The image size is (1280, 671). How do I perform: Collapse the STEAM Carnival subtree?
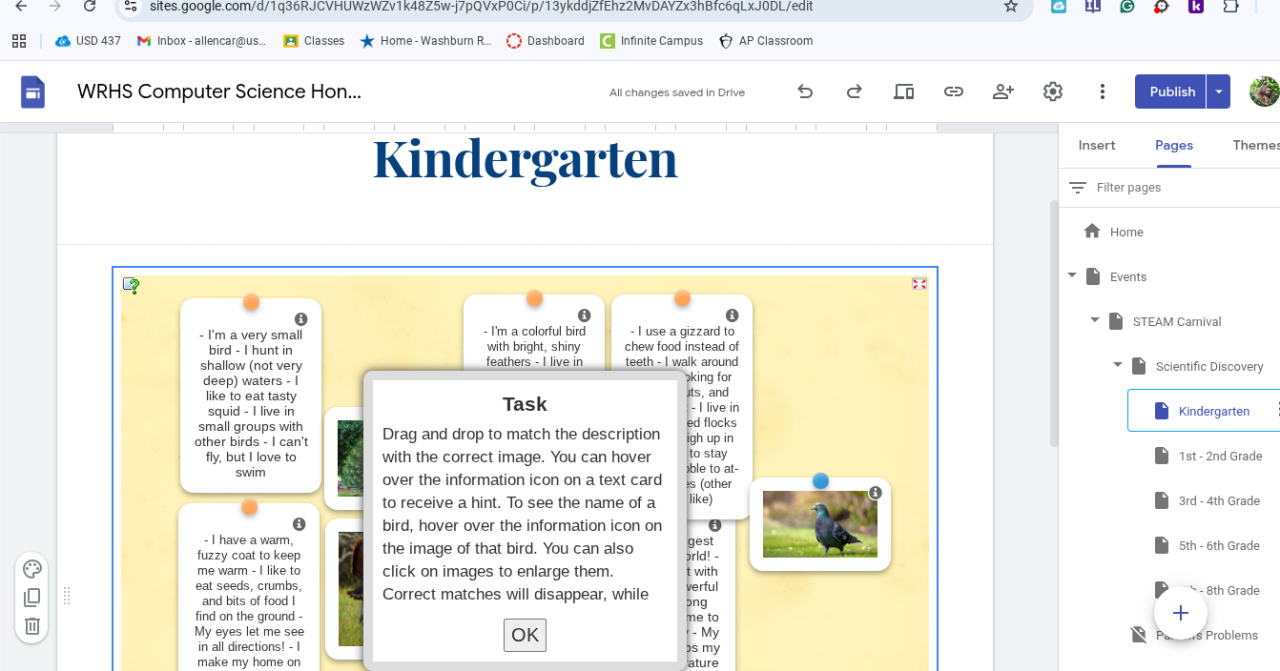click(x=1095, y=321)
